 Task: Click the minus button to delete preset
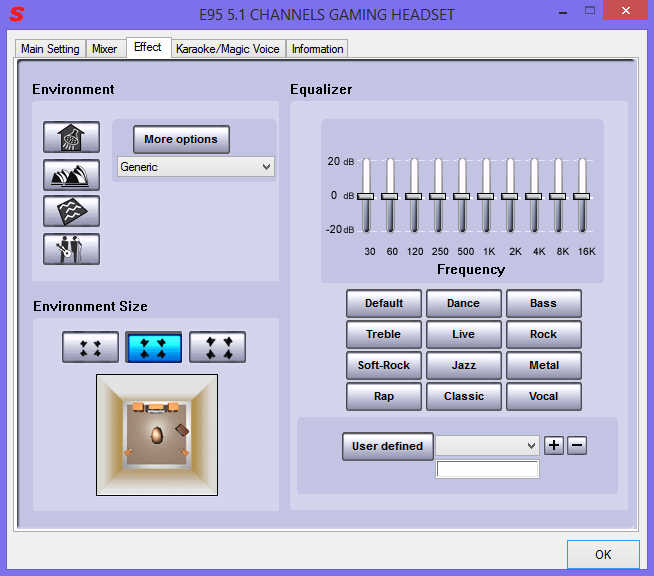(577, 445)
